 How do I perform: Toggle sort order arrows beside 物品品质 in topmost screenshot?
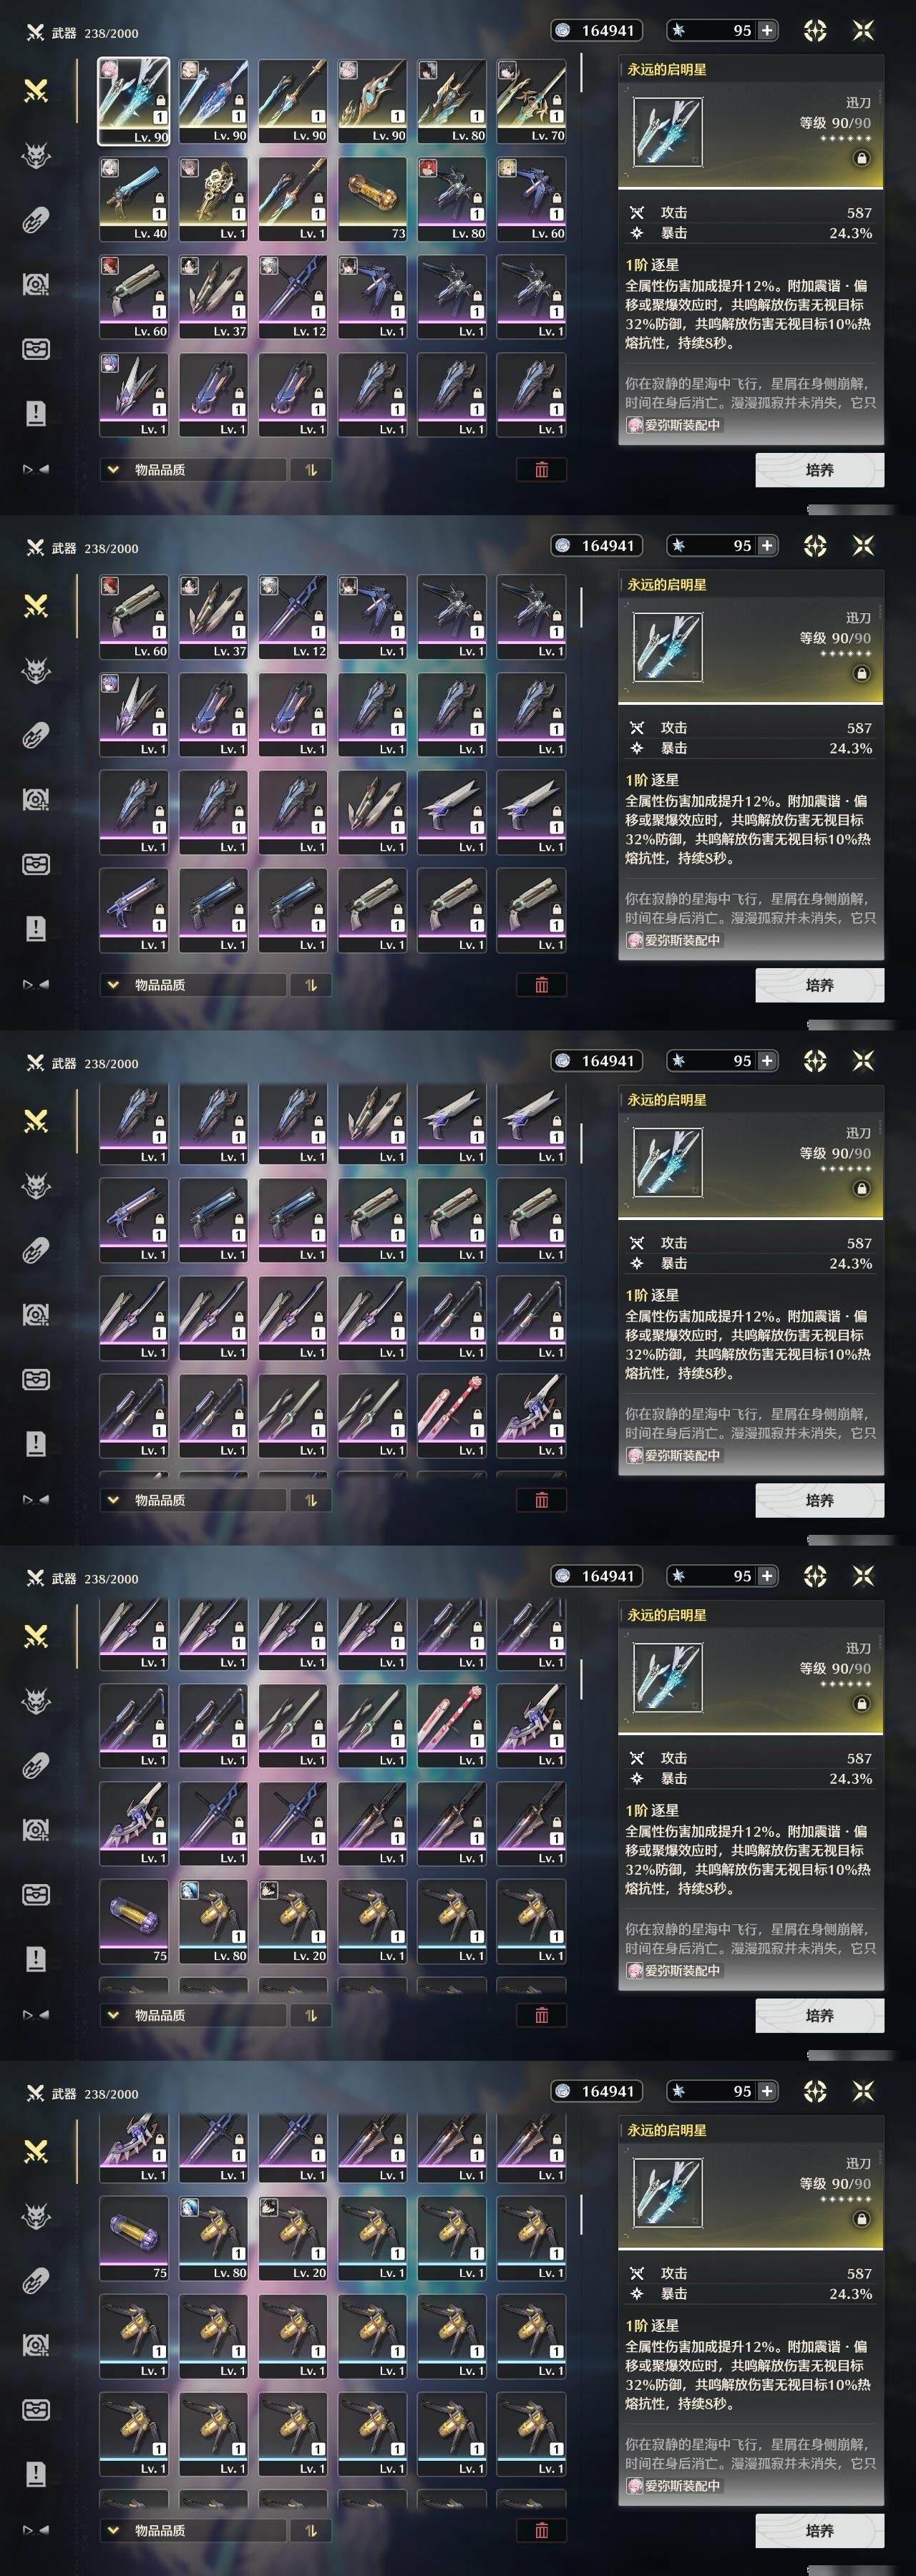310,470
